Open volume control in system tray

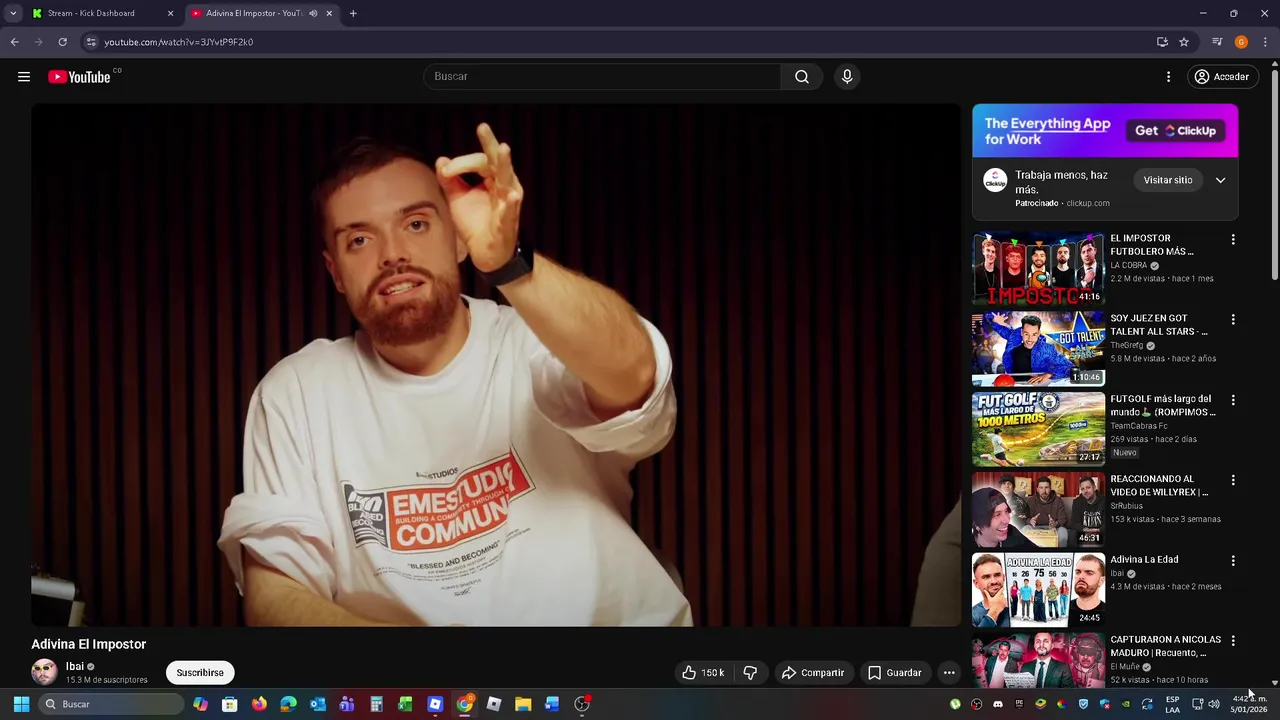tap(1214, 704)
